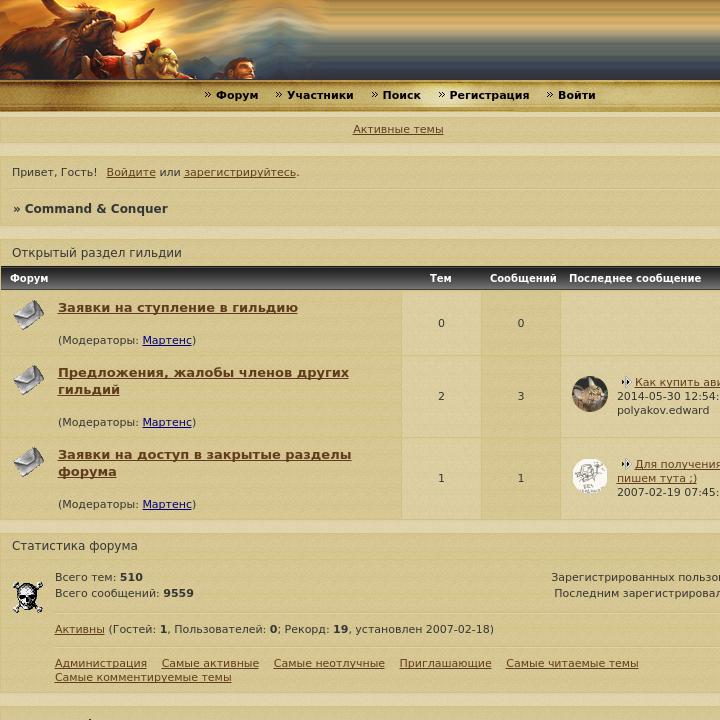The height and width of the screenshot is (720, 720).
Task: Click the Открытый раздел гильдии heading
Action: [97, 253]
